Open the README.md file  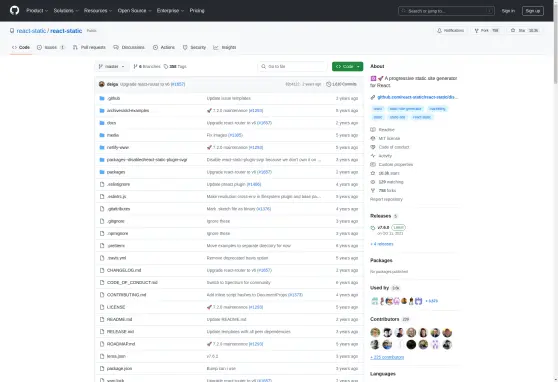[x=120, y=319]
